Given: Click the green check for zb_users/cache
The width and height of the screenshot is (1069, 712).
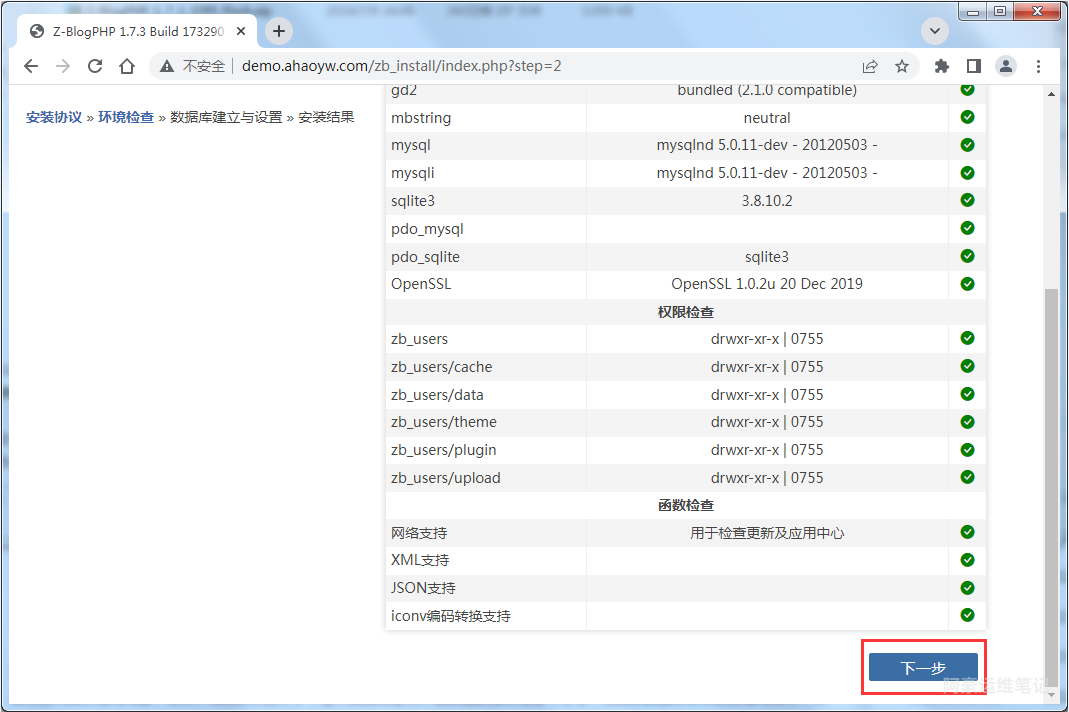Looking at the screenshot, I should pyautogui.click(x=967, y=366).
